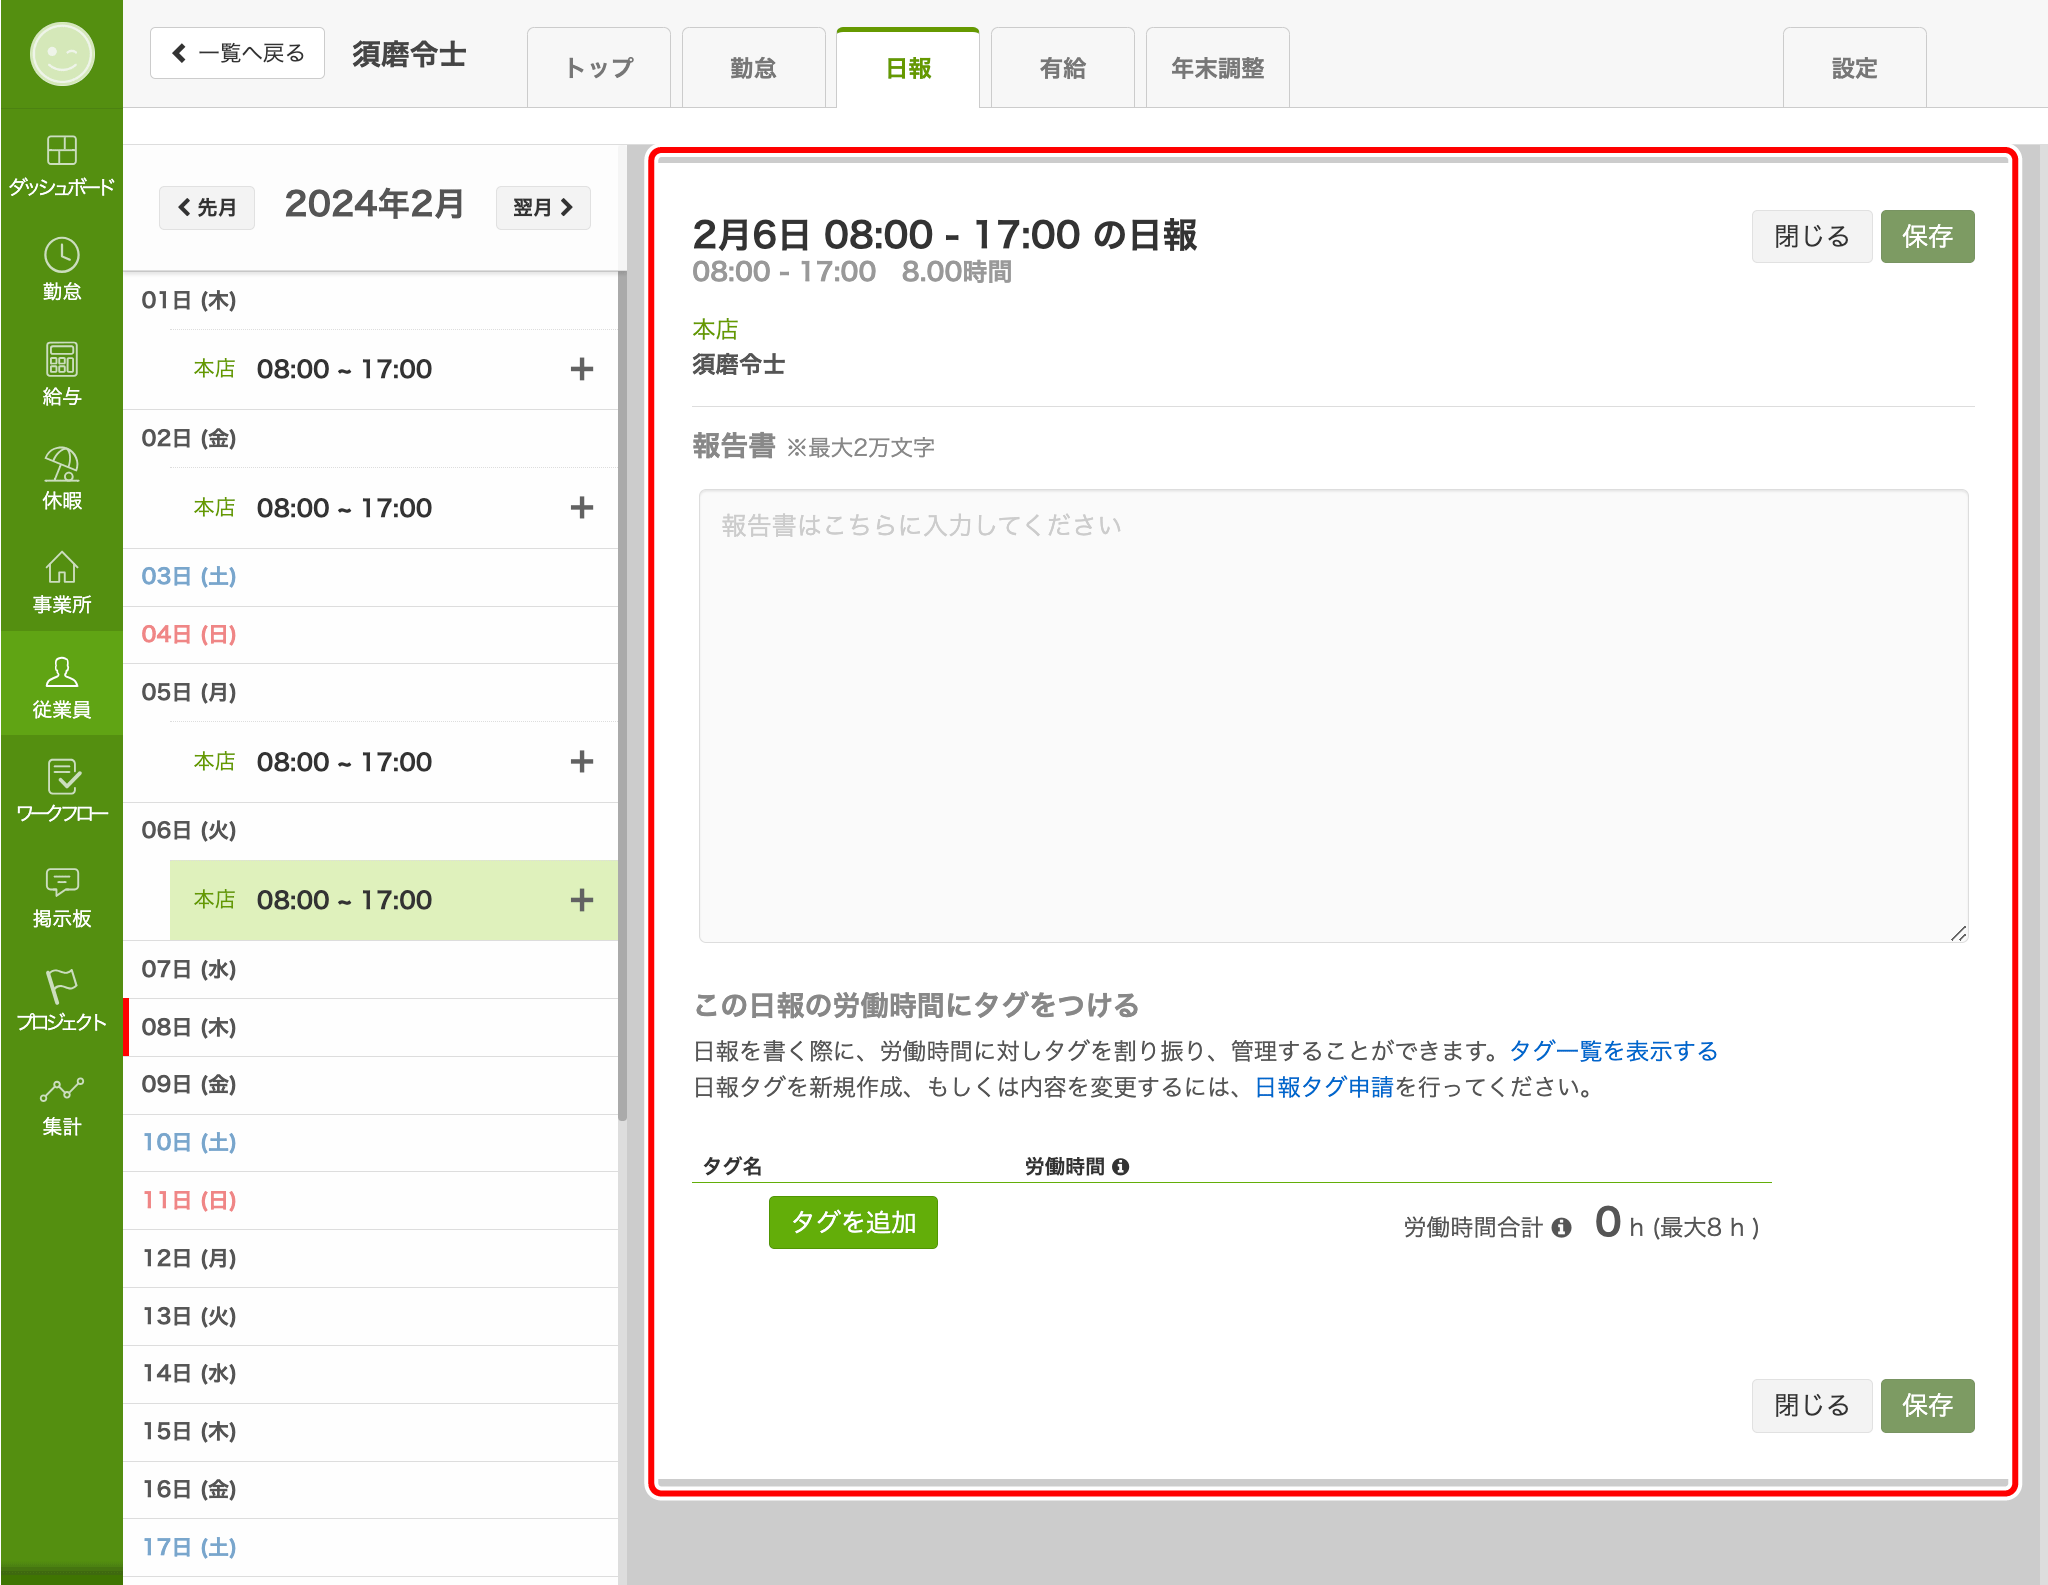
Task: Click the bottom 保存 button
Action: coord(1928,1406)
